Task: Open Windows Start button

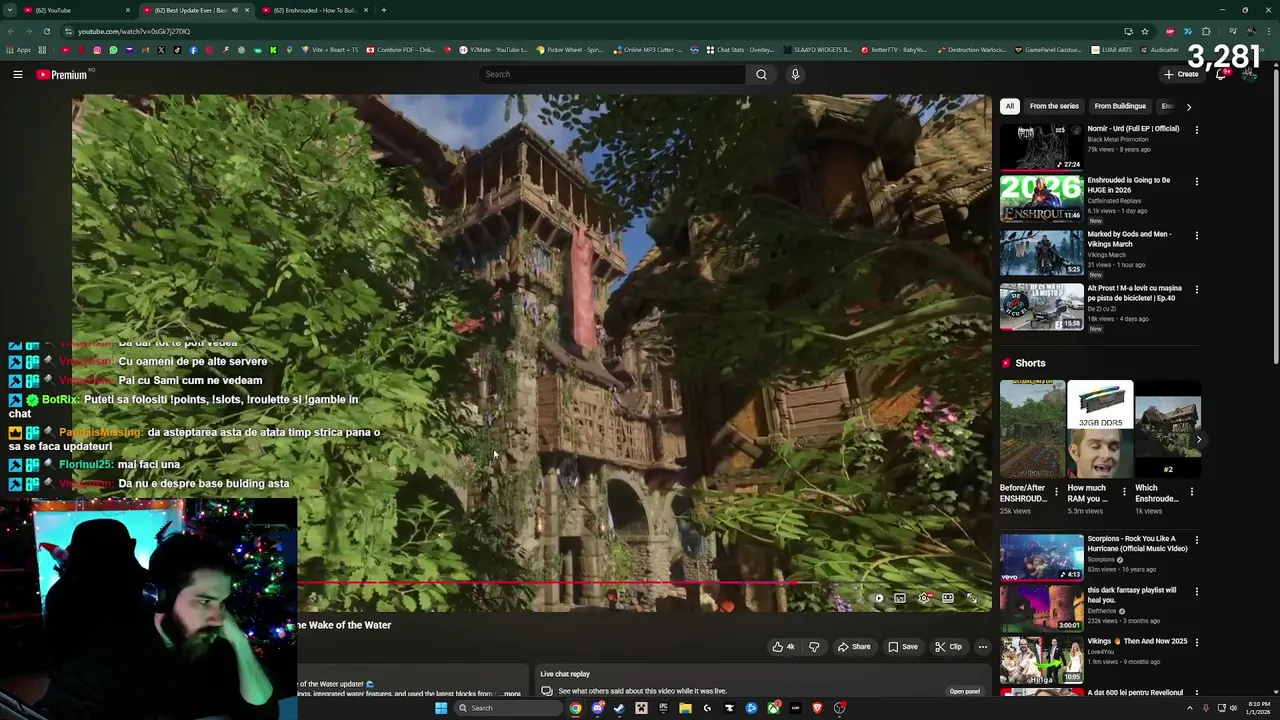Action: click(441, 708)
